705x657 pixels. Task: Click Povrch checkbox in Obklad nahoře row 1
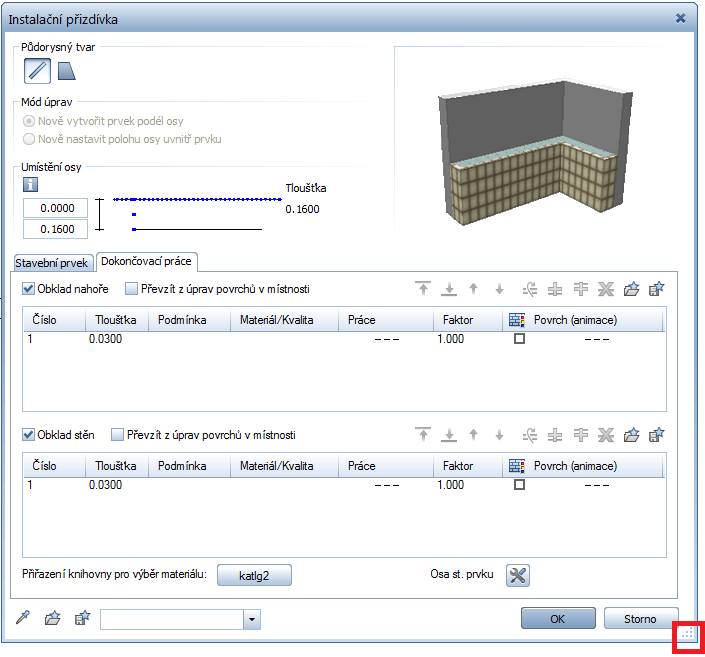(518, 339)
